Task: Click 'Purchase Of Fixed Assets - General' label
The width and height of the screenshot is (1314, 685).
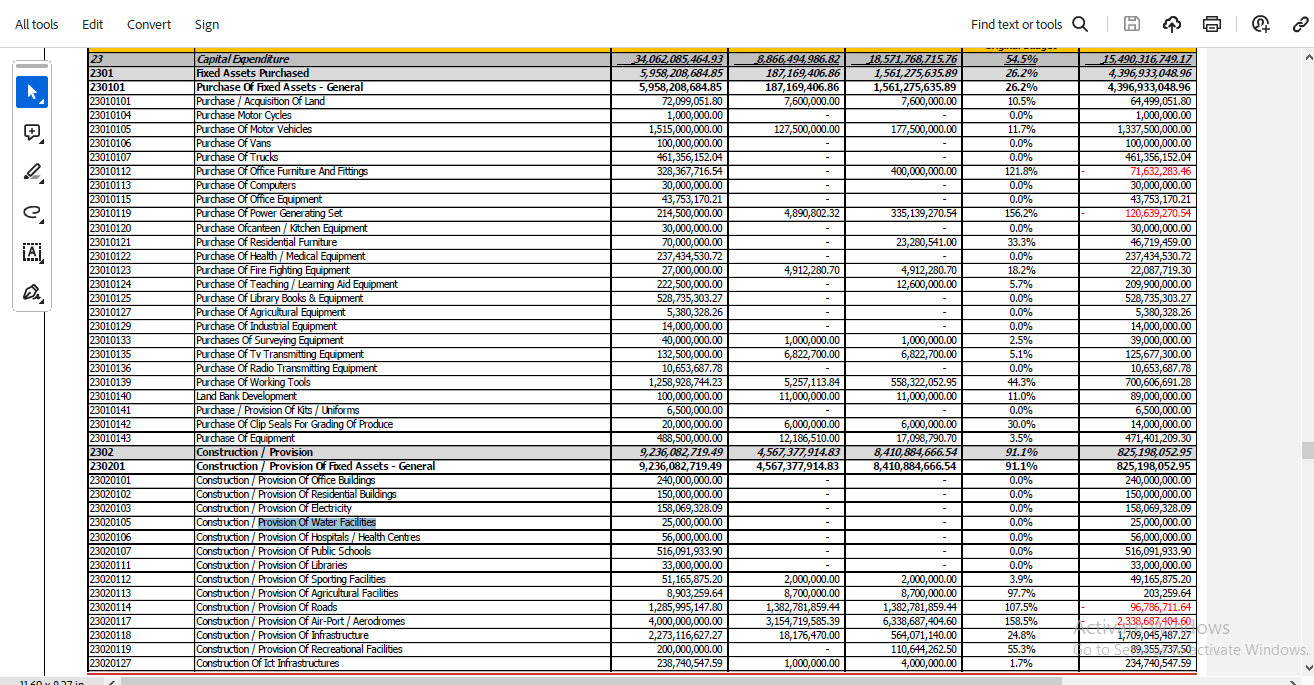Action: coord(280,87)
